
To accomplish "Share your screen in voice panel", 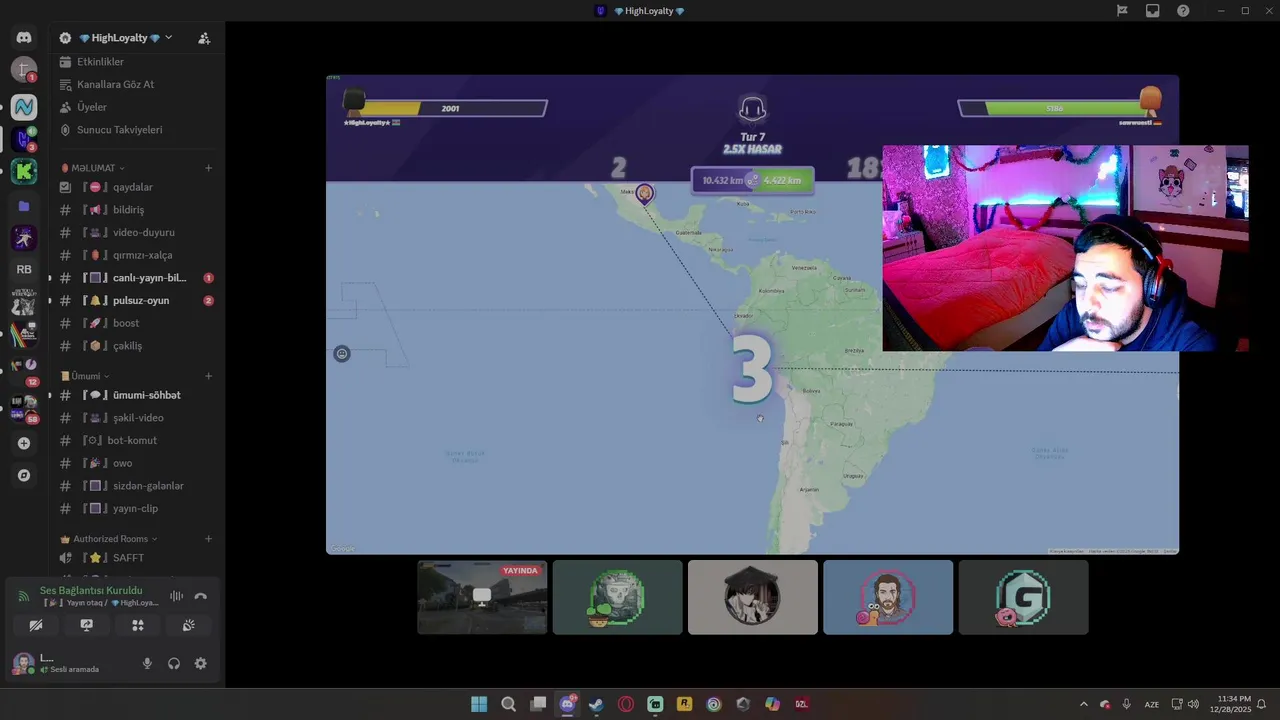I will pos(87,625).
